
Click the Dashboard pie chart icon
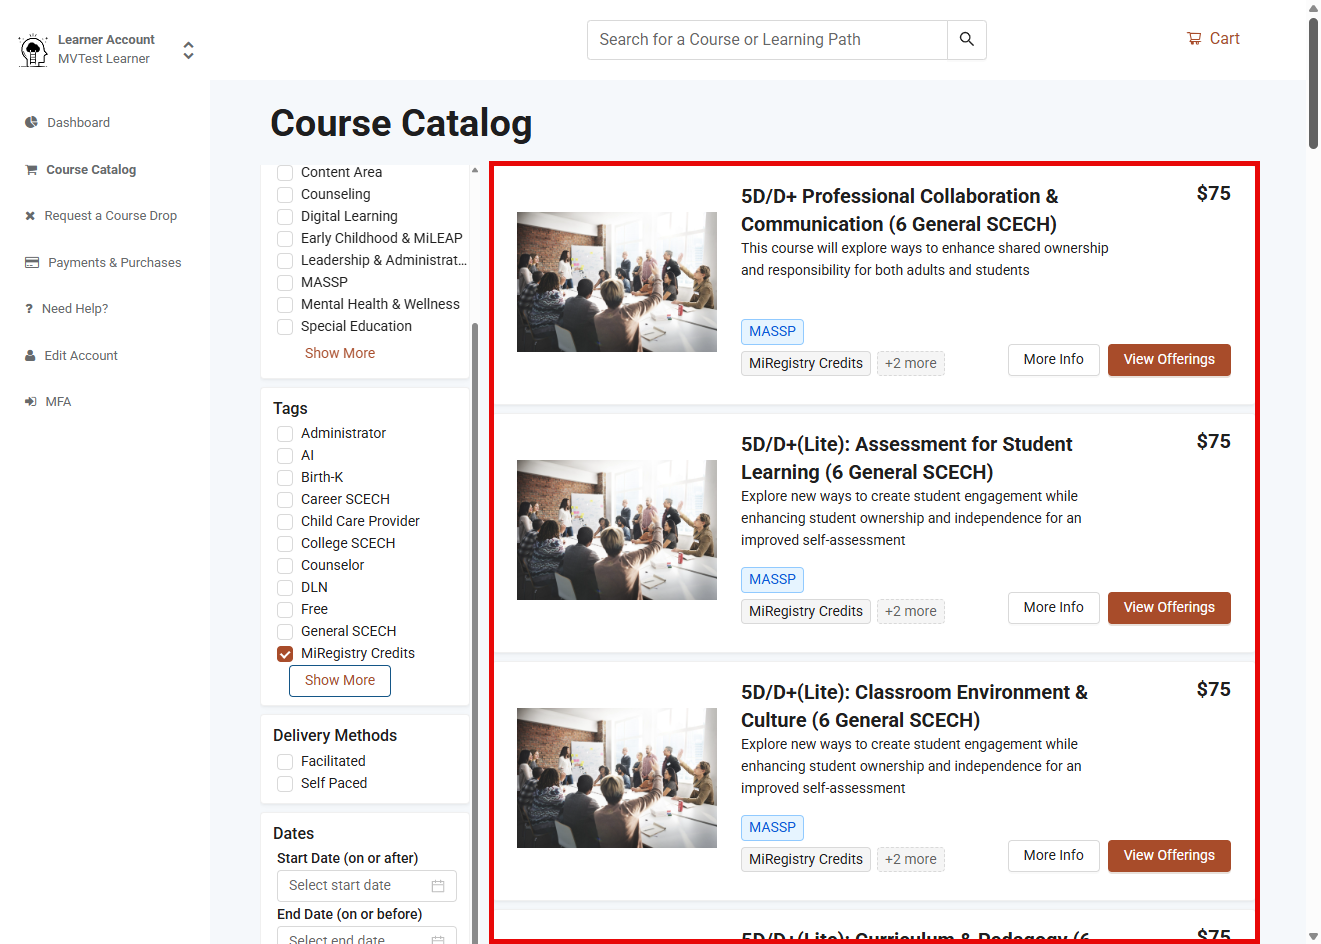[x=31, y=122]
